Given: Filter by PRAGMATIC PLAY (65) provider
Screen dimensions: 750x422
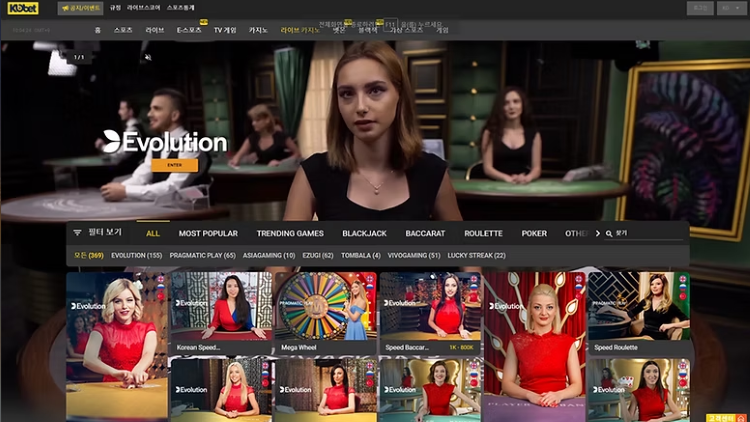Looking at the screenshot, I should (x=202, y=255).
